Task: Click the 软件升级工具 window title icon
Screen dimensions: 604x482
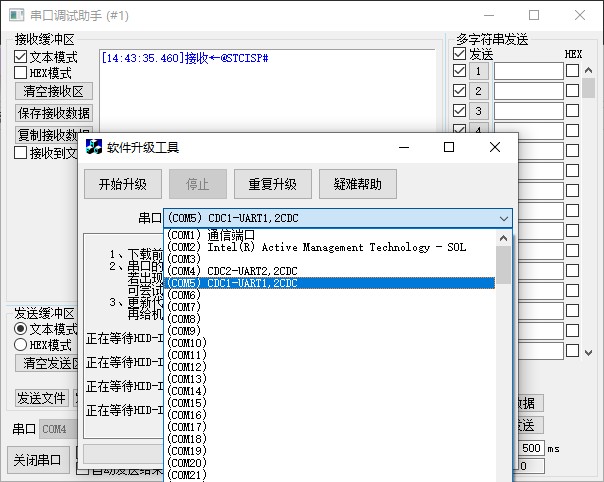Action: [x=94, y=147]
